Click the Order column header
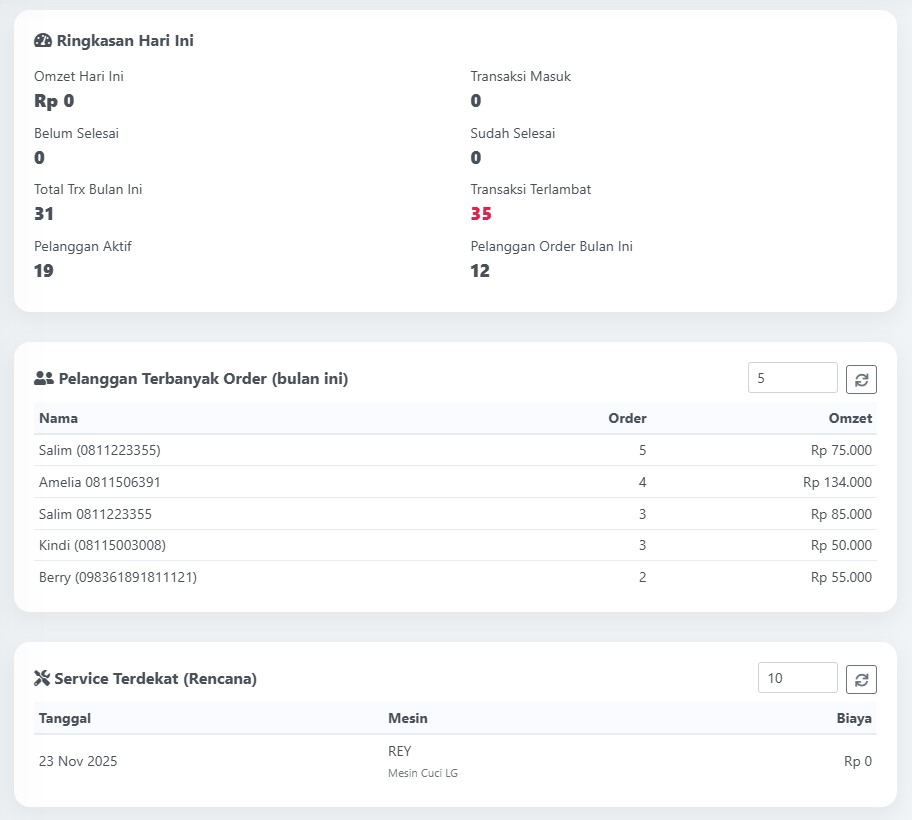Image resolution: width=912 pixels, height=820 pixels. (627, 418)
